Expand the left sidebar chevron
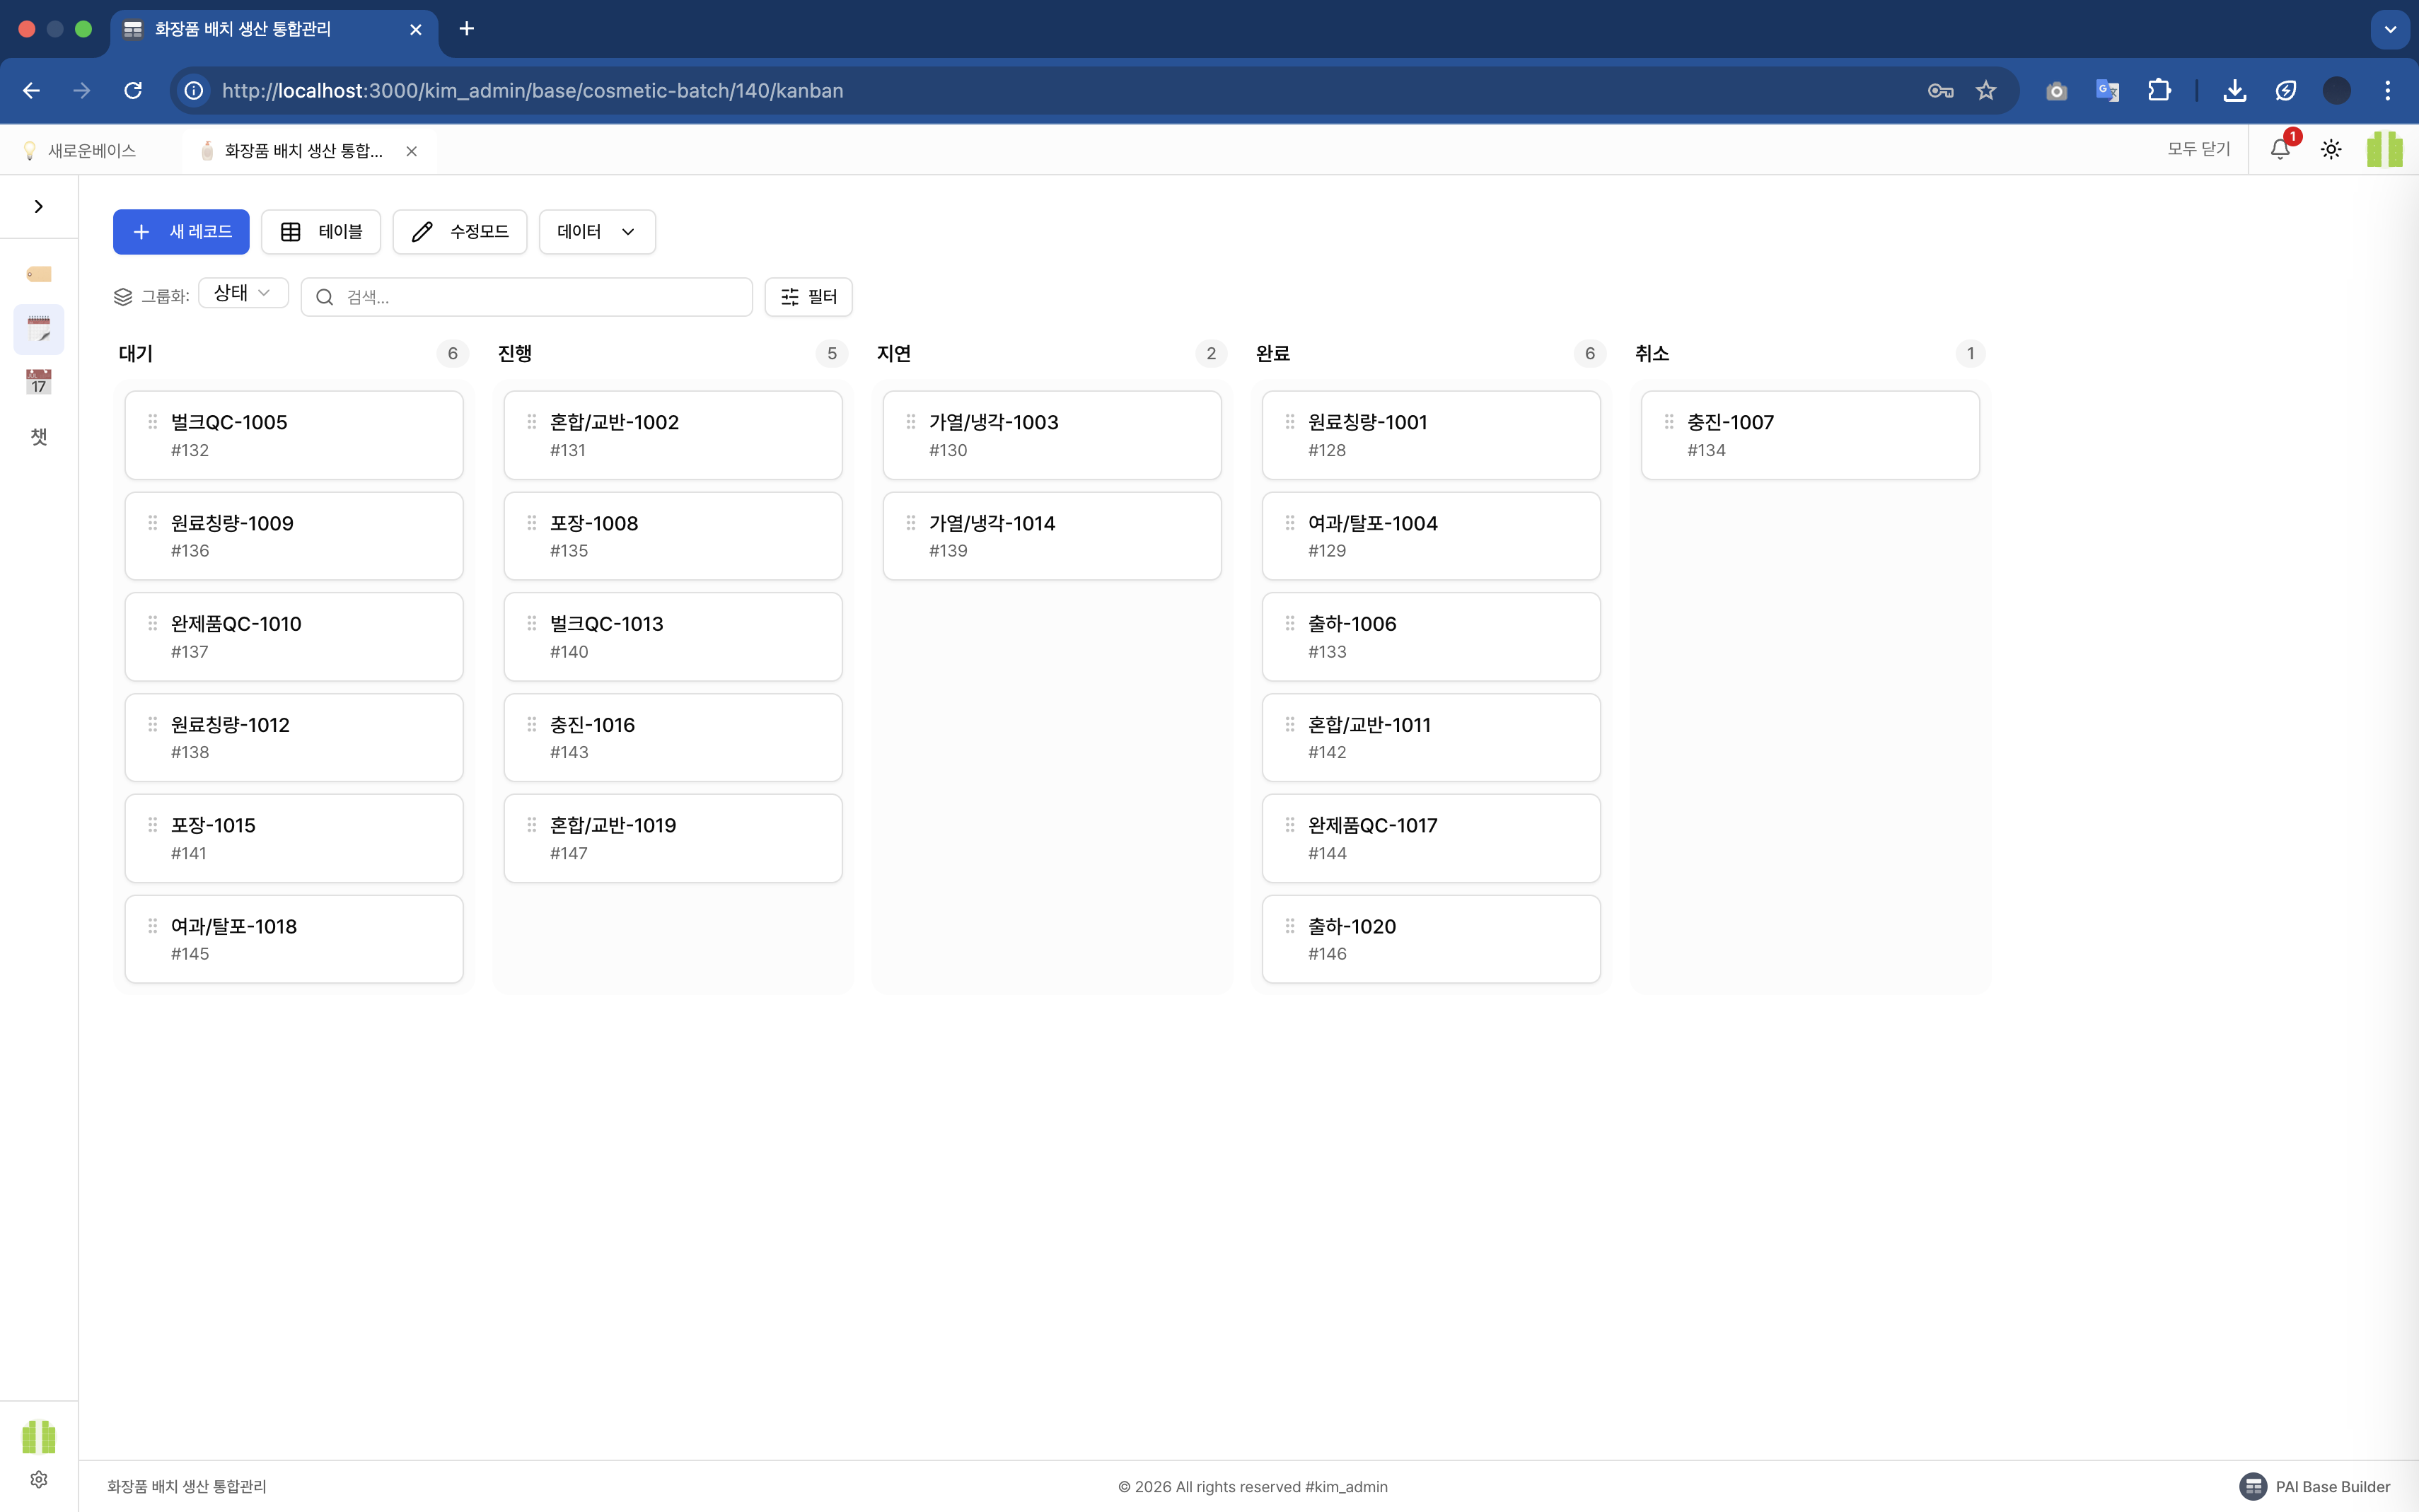The image size is (2419, 1512). pos(38,206)
